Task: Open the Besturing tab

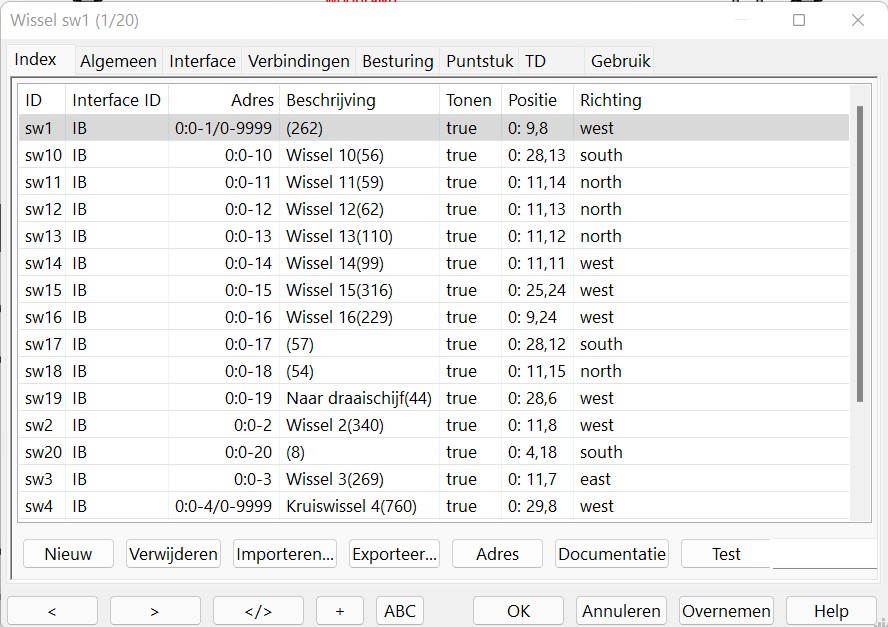Action: click(397, 61)
